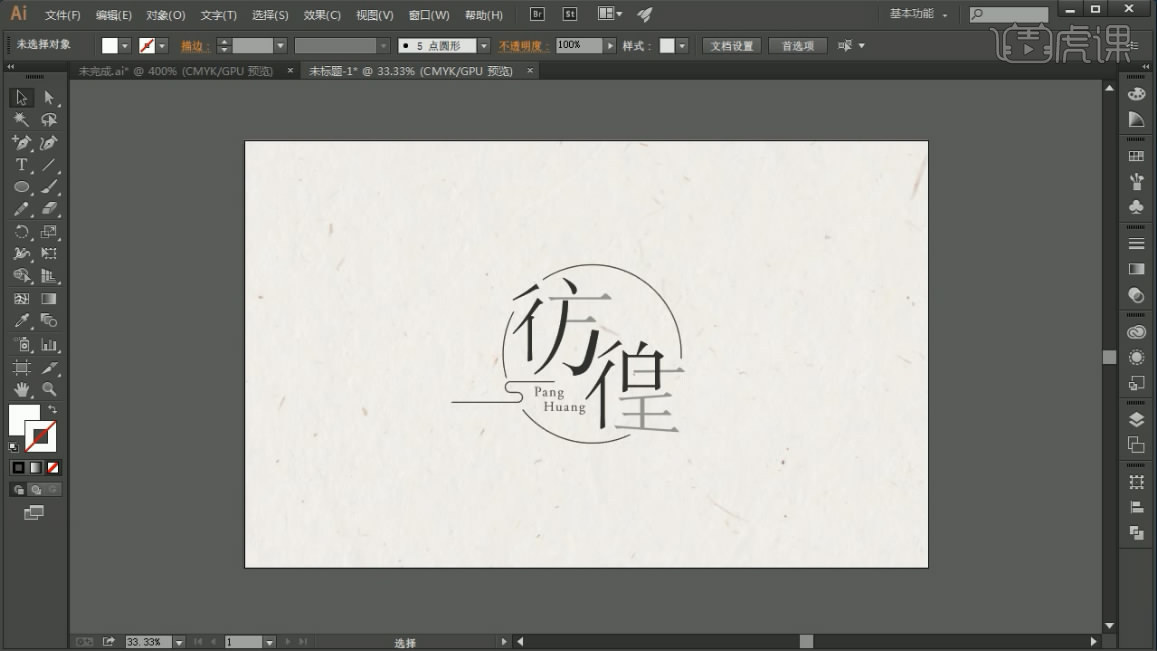Set paint mode to None
Viewport: 1157px width, 651px height.
pyautogui.click(x=52, y=467)
